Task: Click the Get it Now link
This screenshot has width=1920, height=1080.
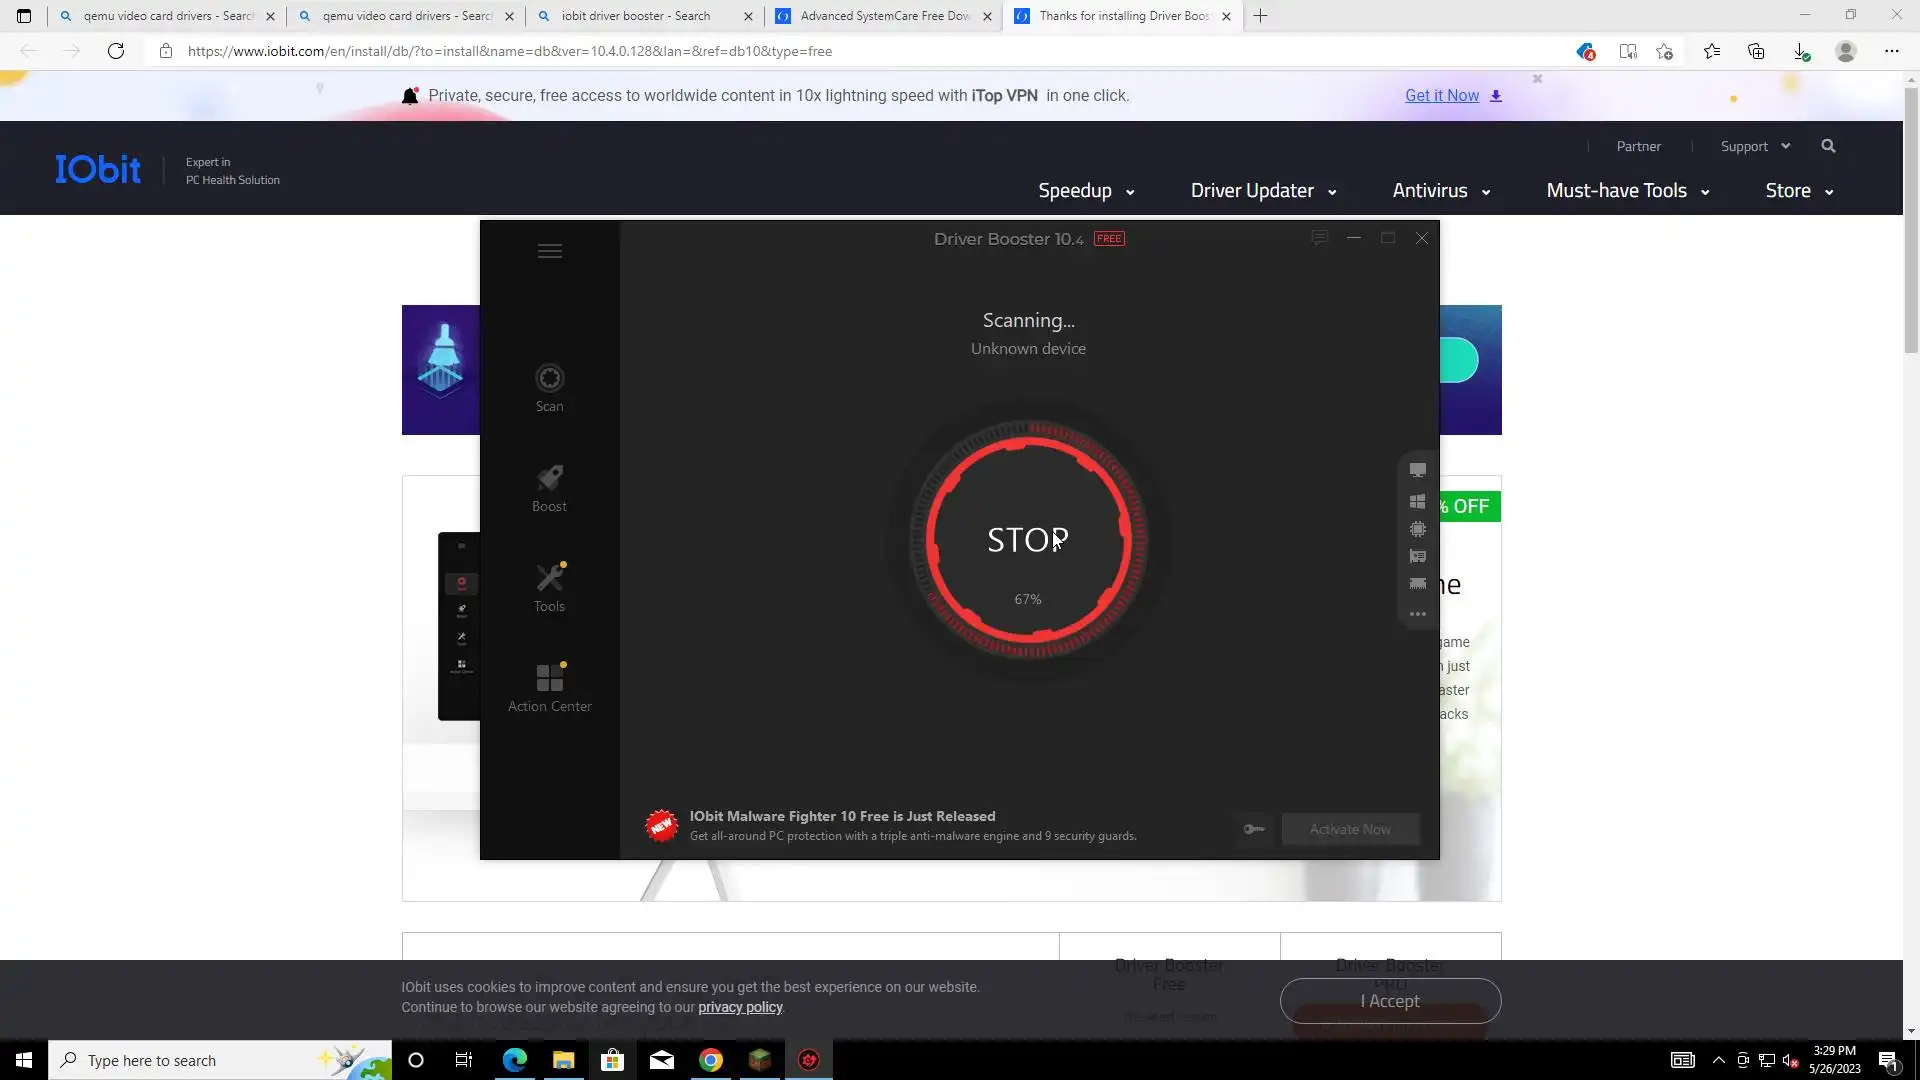Action: pyautogui.click(x=1442, y=96)
